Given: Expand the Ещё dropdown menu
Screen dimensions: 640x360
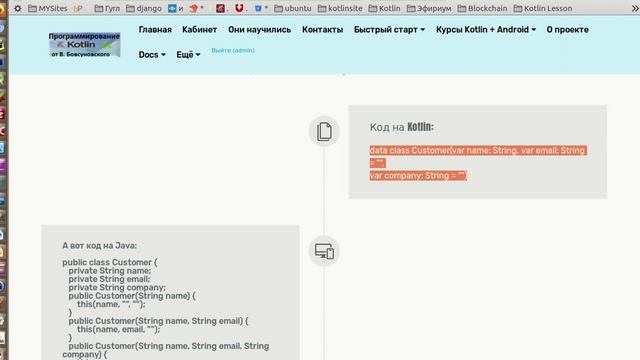Looking at the screenshot, I should tap(188, 55).
